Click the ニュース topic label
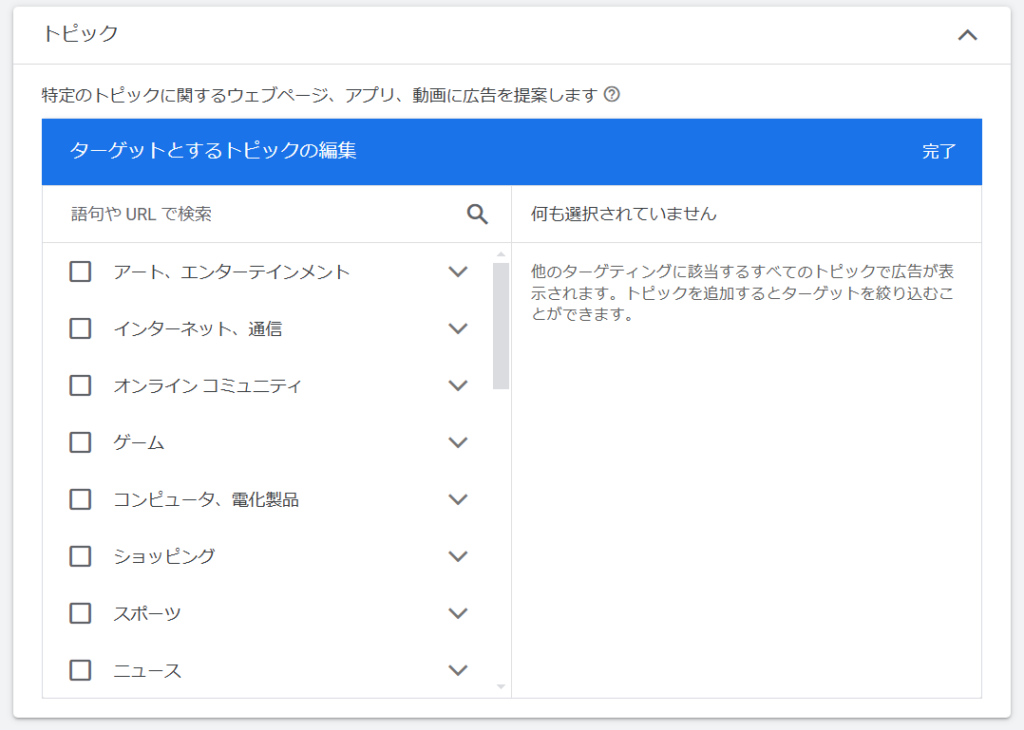Viewport: 1024px width, 730px height. click(147, 671)
